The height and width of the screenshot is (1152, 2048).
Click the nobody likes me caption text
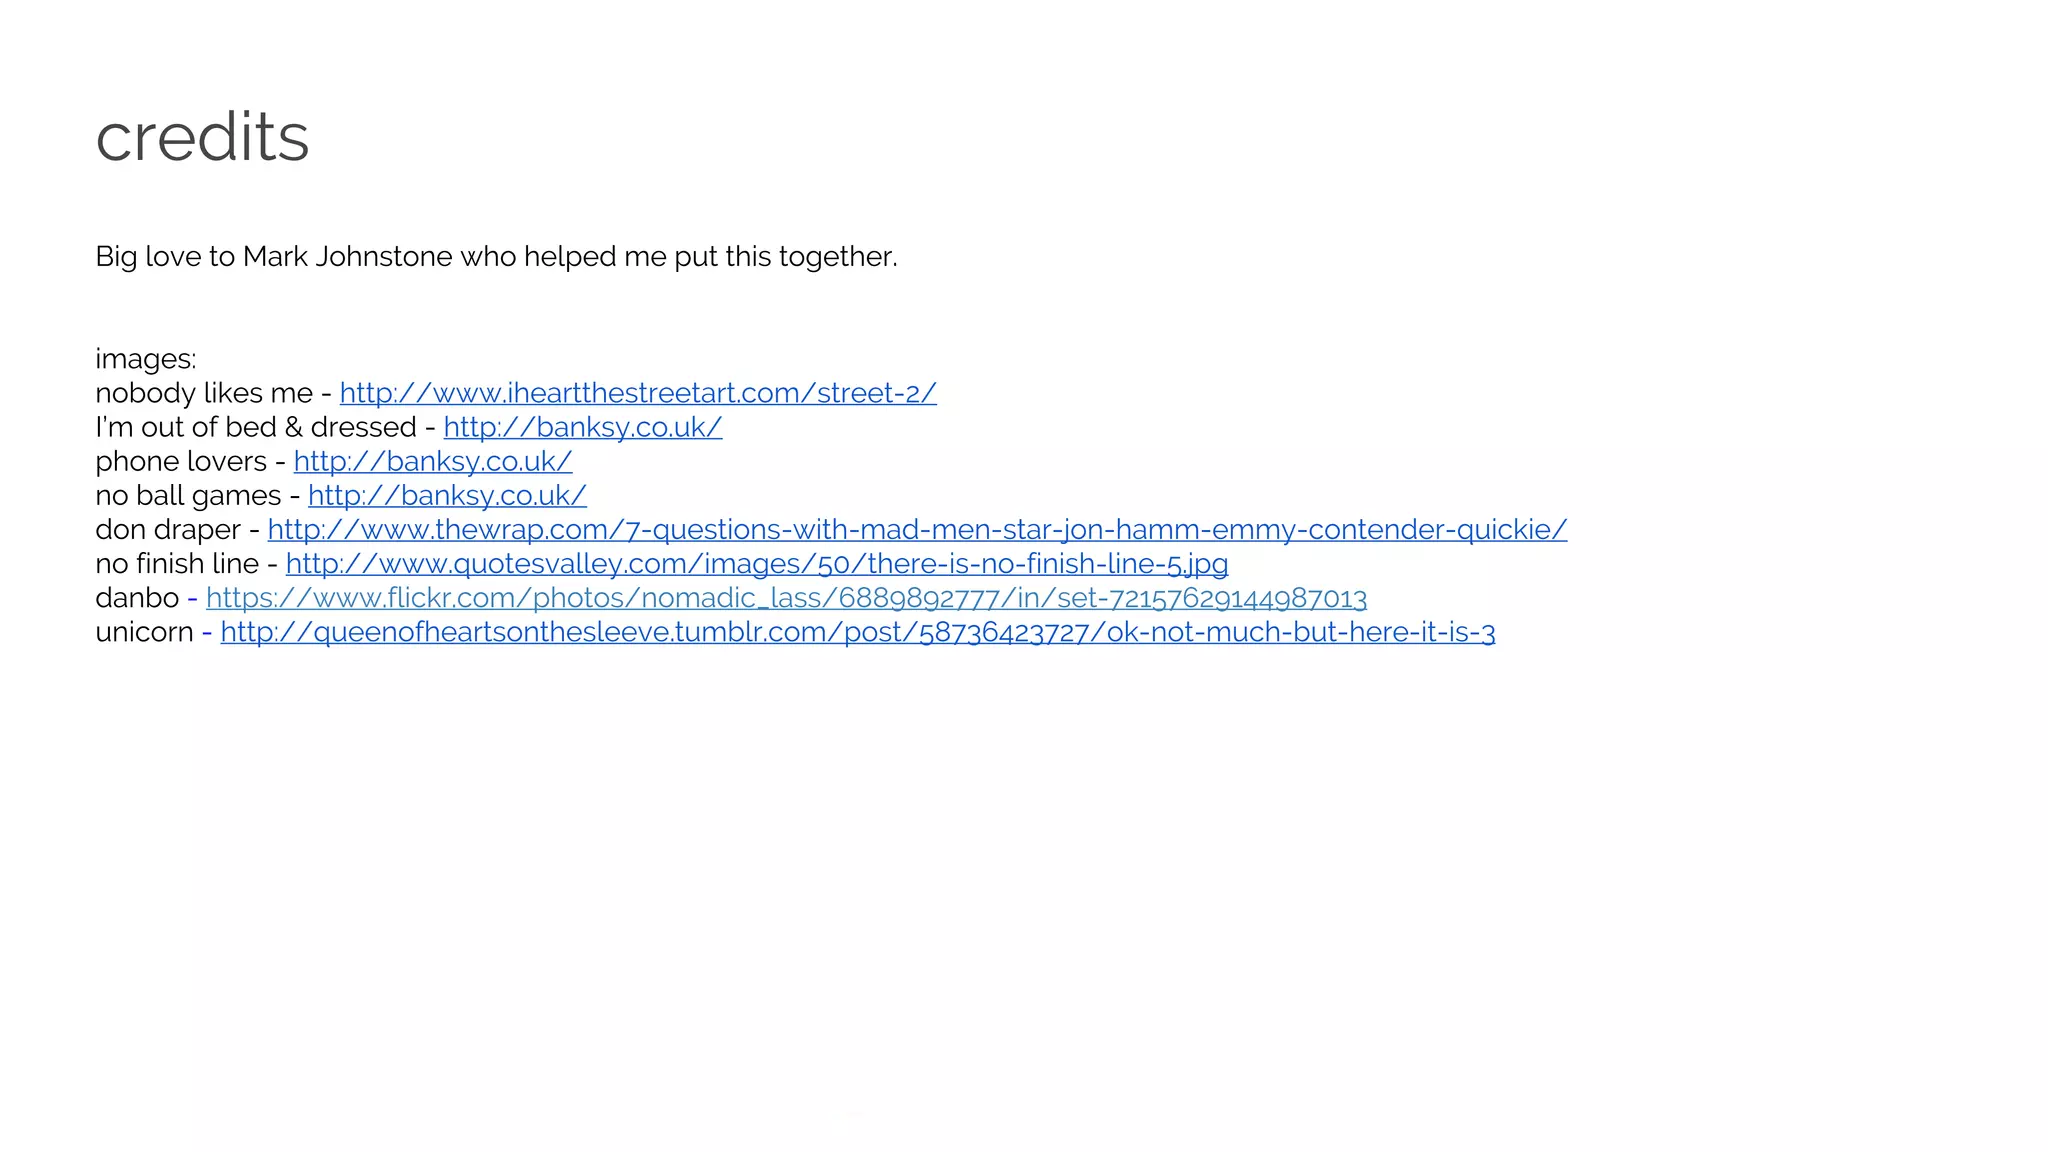pos(204,393)
